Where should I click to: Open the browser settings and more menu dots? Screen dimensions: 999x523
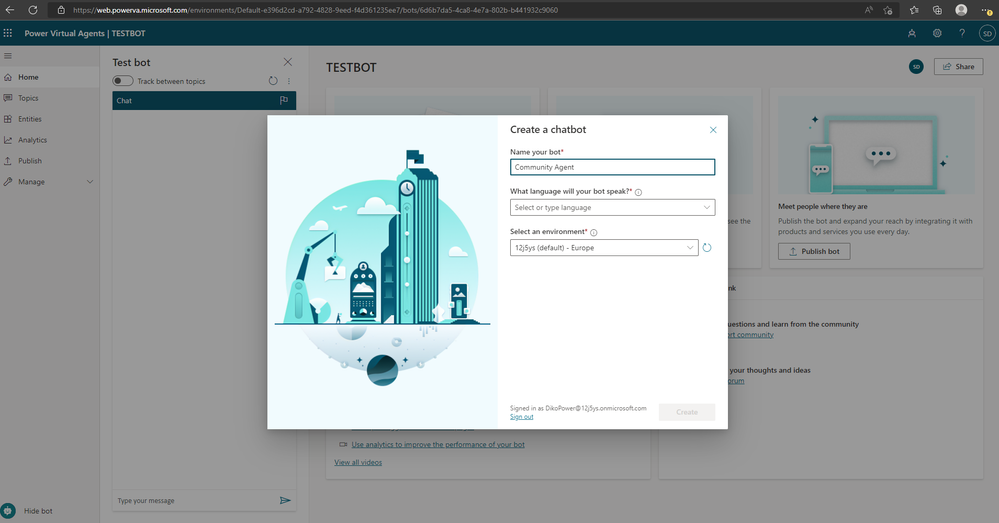click(x=987, y=10)
